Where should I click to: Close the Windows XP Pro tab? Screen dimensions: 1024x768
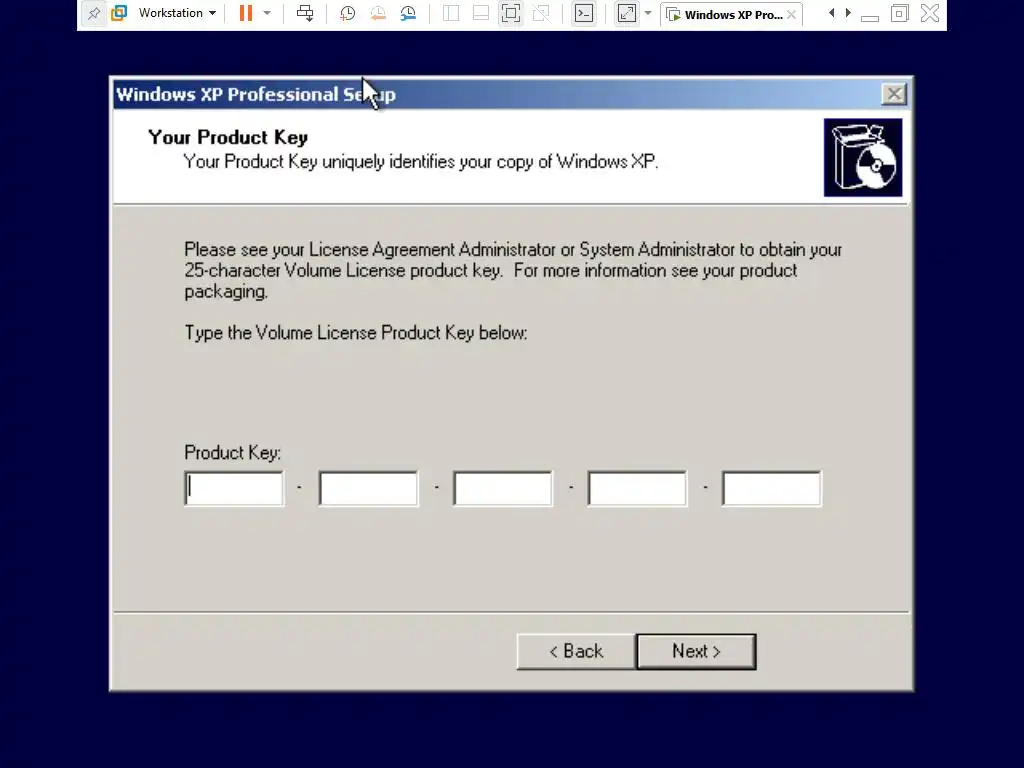[x=792, y=14]
